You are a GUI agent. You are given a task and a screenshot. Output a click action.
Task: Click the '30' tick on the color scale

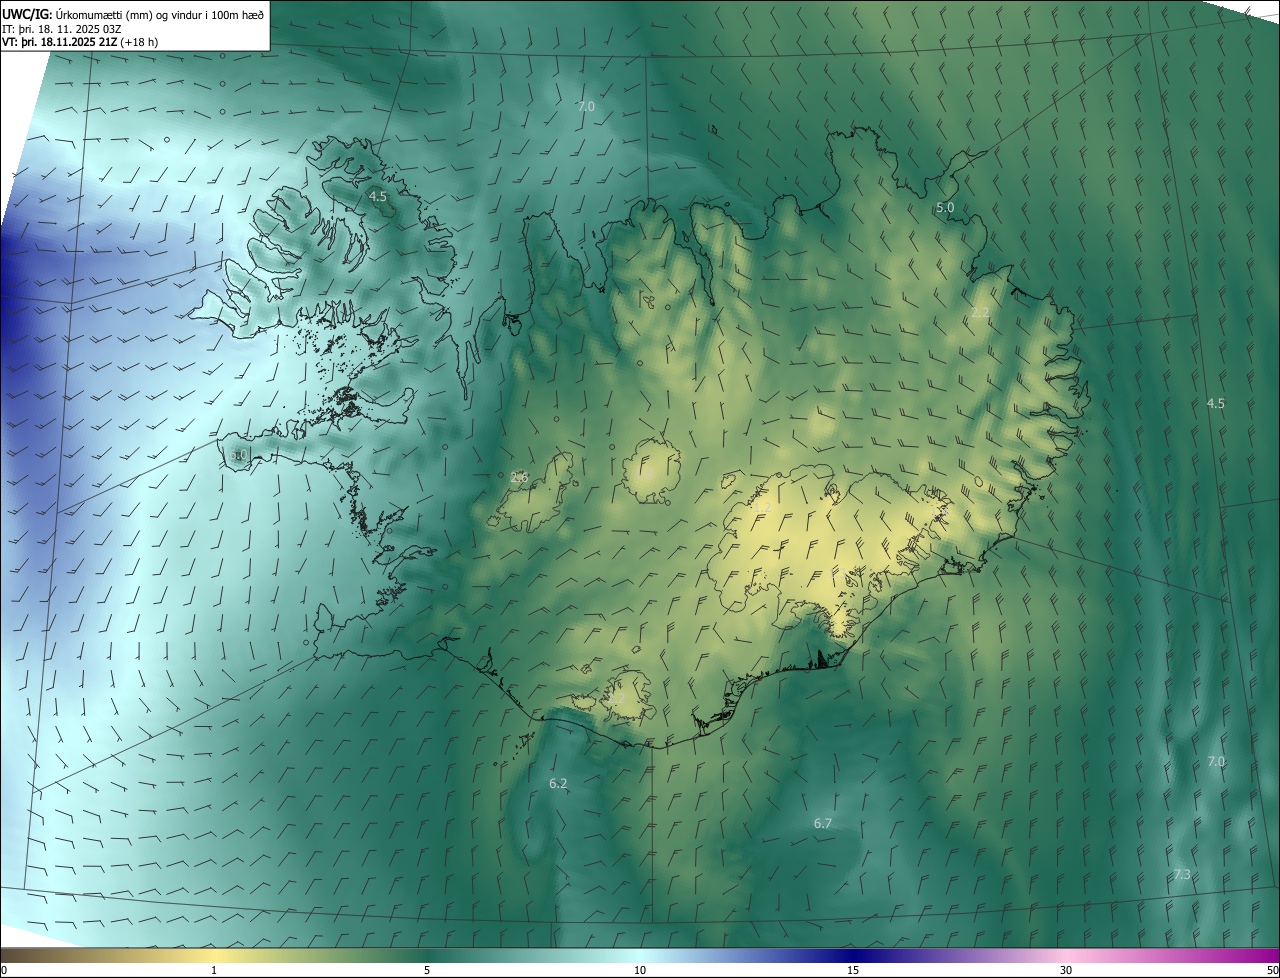(x=1066, y=970)
